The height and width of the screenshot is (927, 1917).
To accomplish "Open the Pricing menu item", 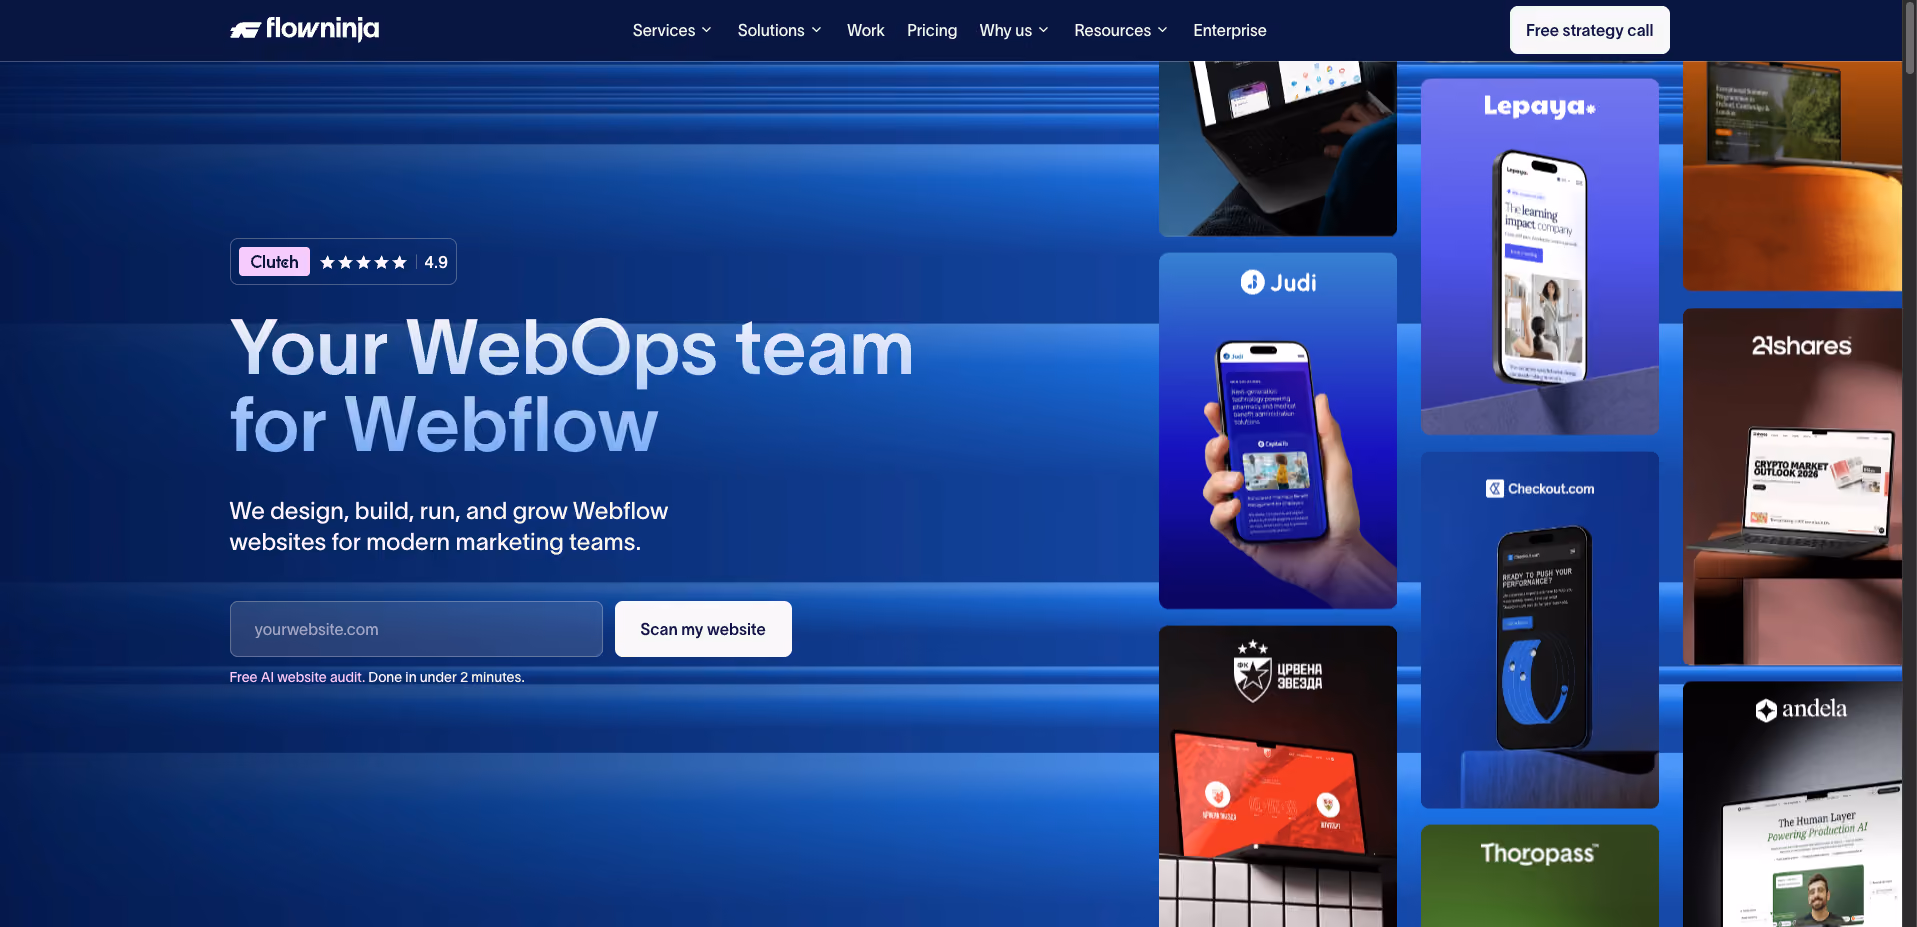I will [932, 30].
